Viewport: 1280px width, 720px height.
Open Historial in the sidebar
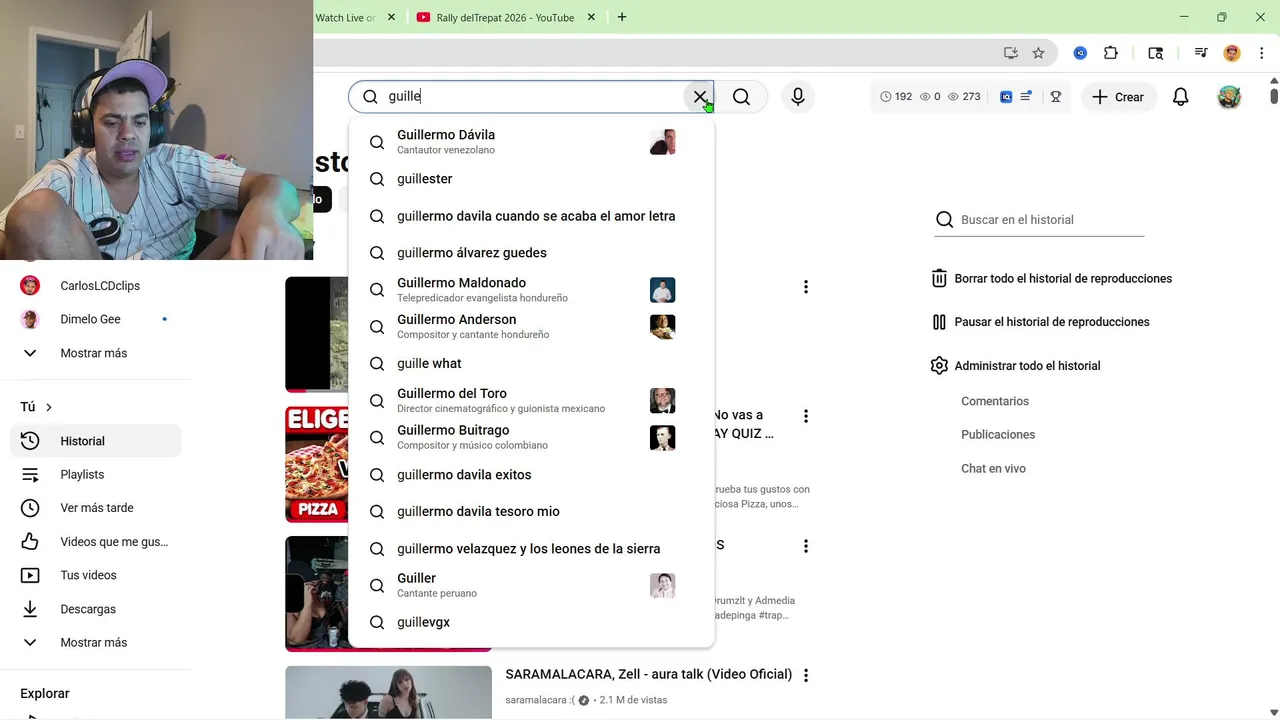click(x=96, y=441)
